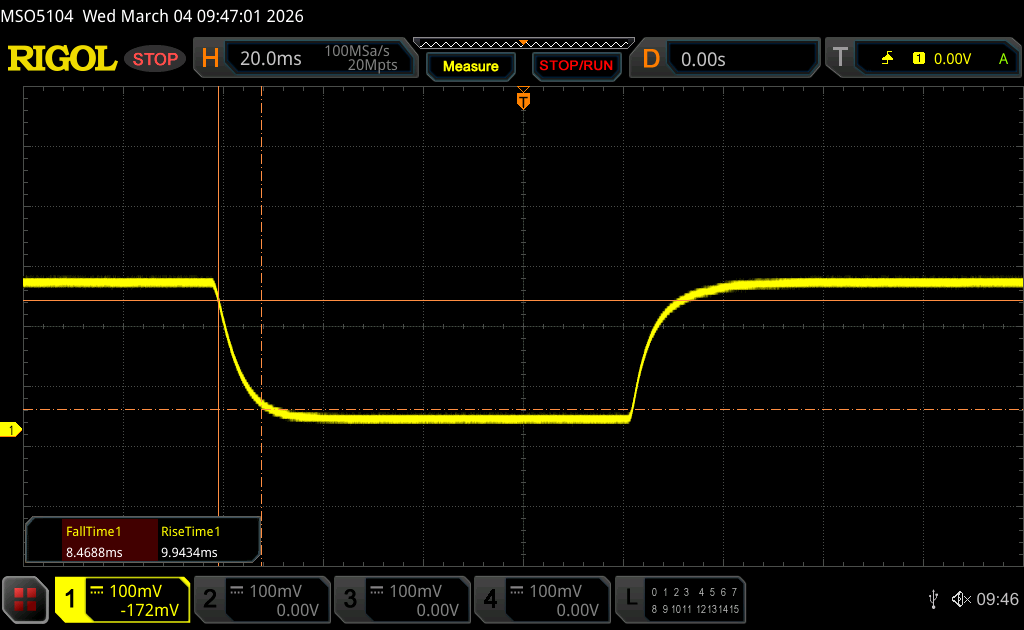Turn on channel 4

tap(540, 599)
